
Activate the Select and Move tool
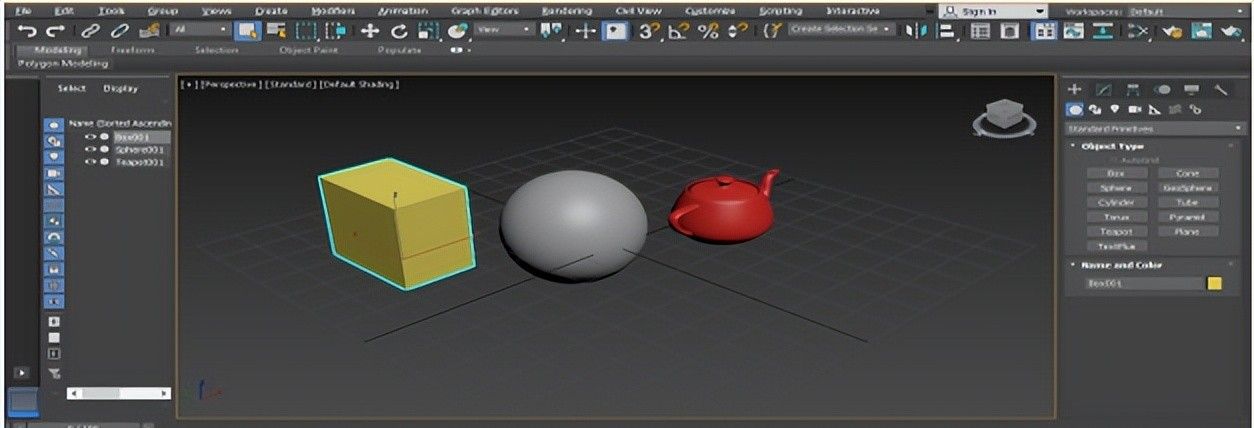(370, 32)
